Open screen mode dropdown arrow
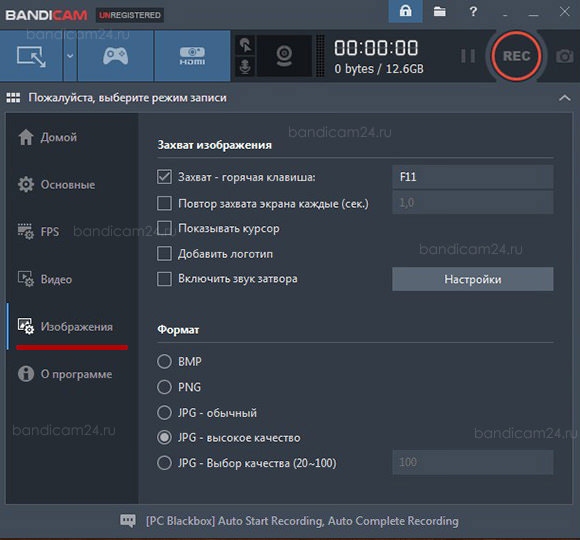580x540 pixels. pyautogui.click(x=70, y=56)
